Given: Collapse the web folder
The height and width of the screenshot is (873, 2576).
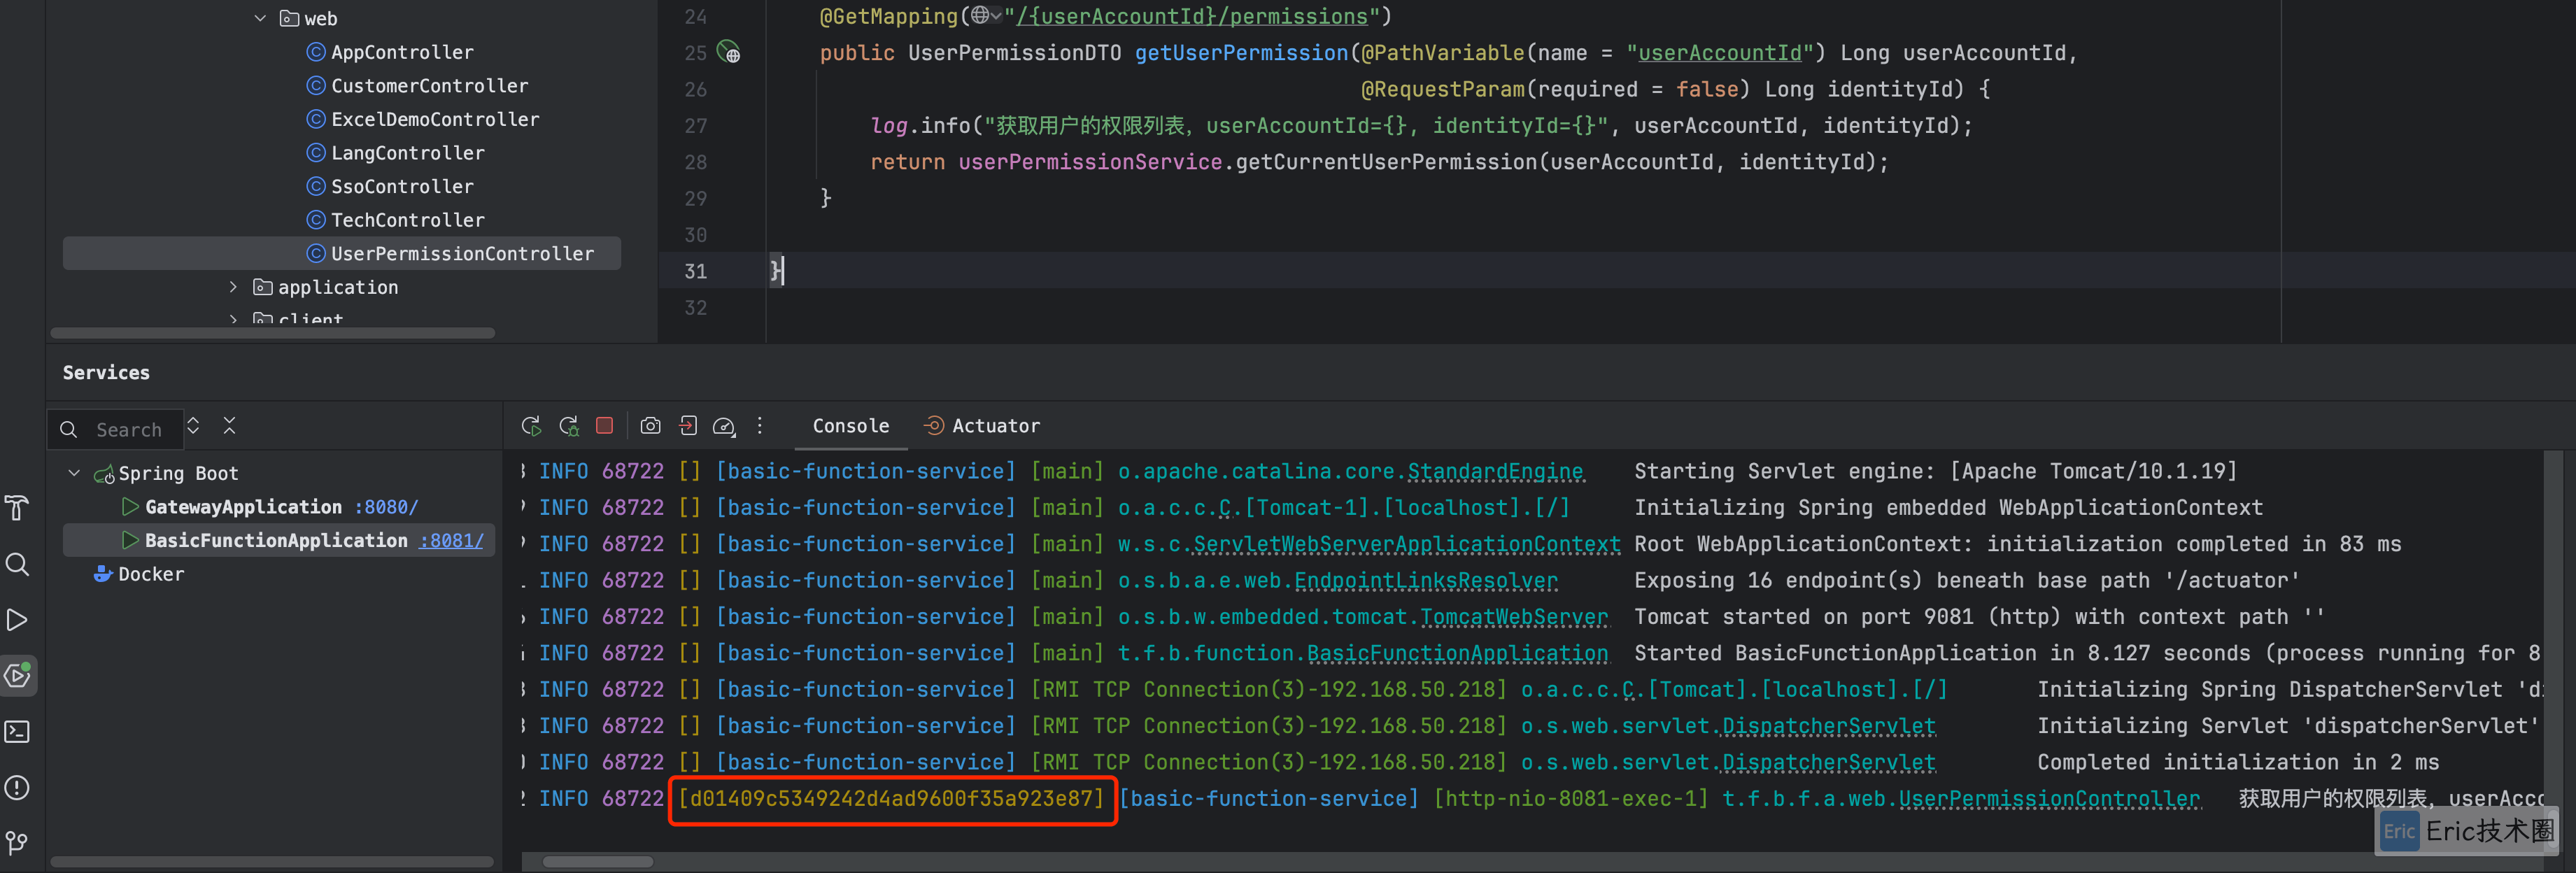Looking at the screenshot, I should pyautogui.click(x=260, y=18).
